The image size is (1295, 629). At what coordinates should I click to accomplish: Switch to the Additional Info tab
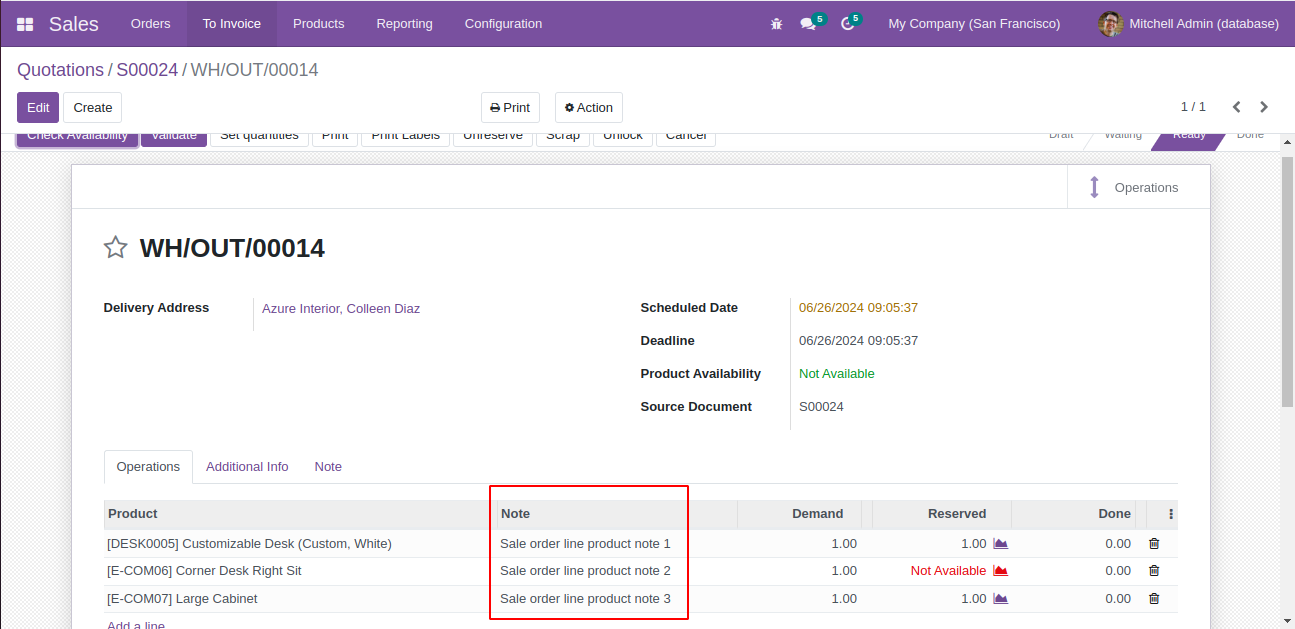click(x=247, y=467)
